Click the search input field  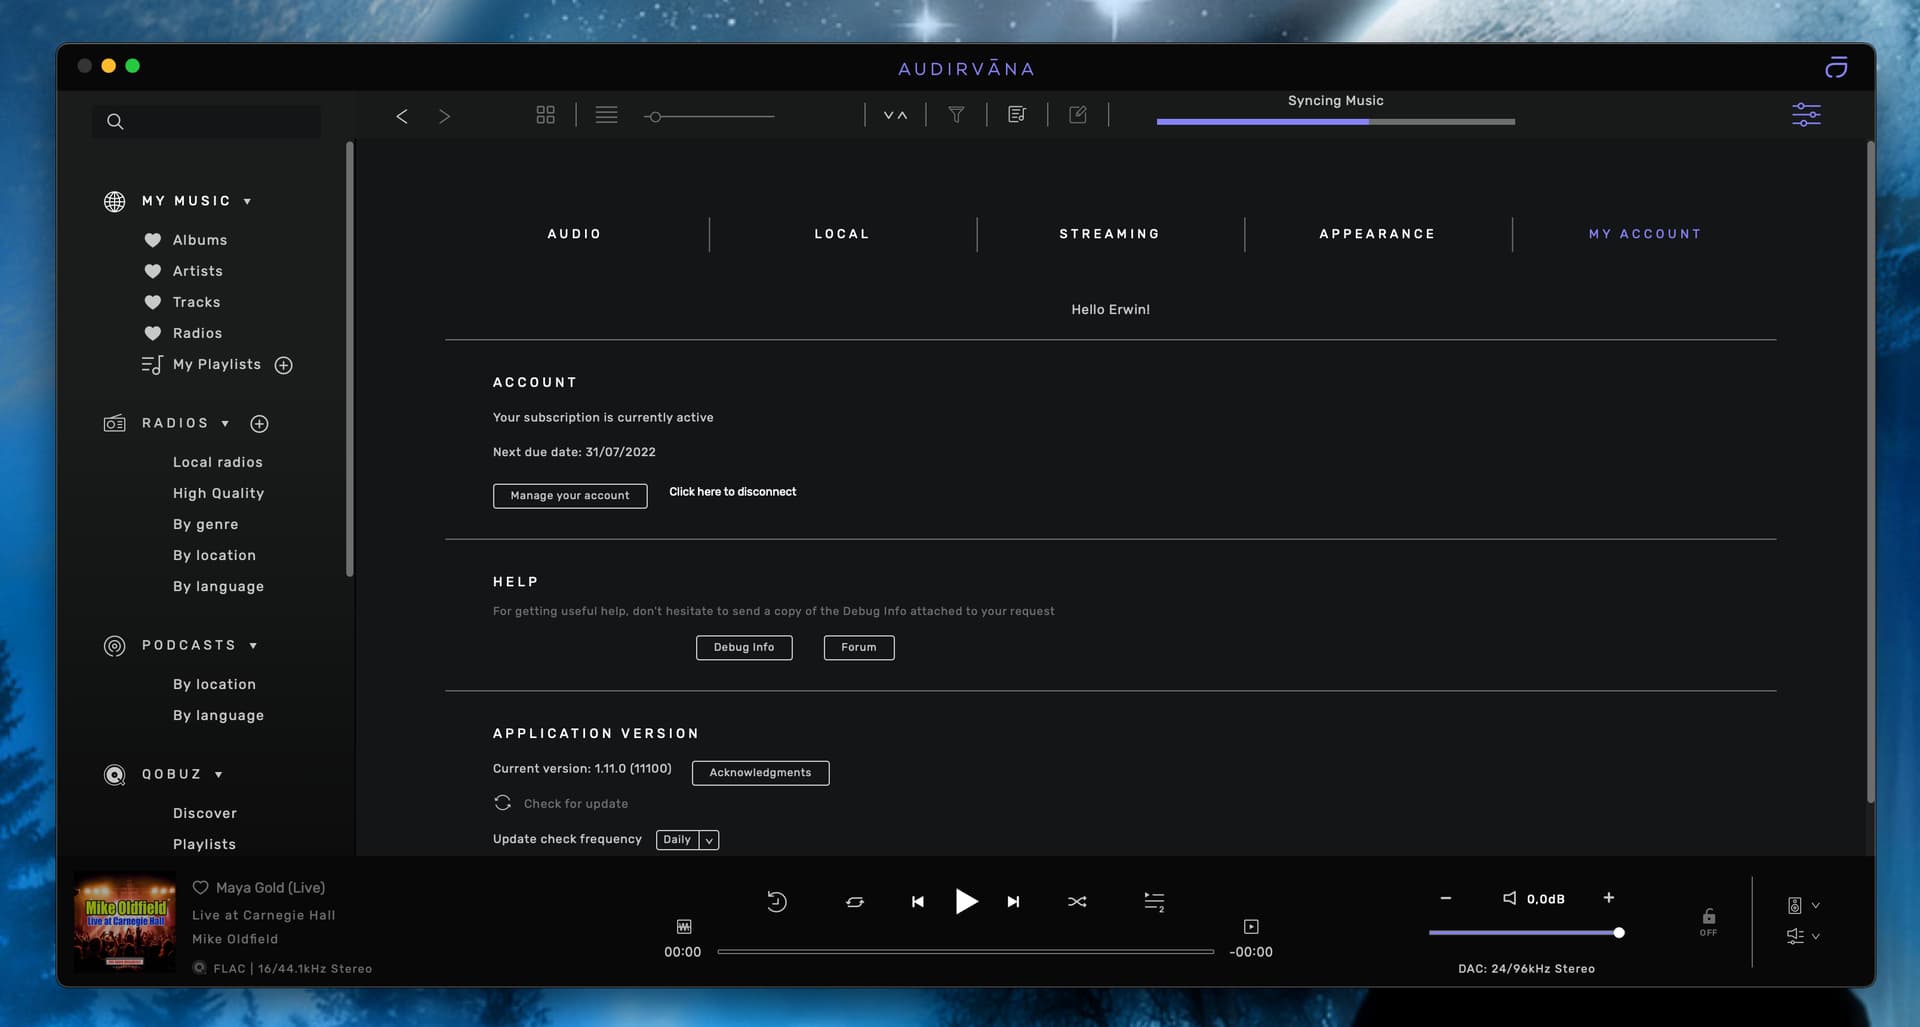[x=207, y=121]
